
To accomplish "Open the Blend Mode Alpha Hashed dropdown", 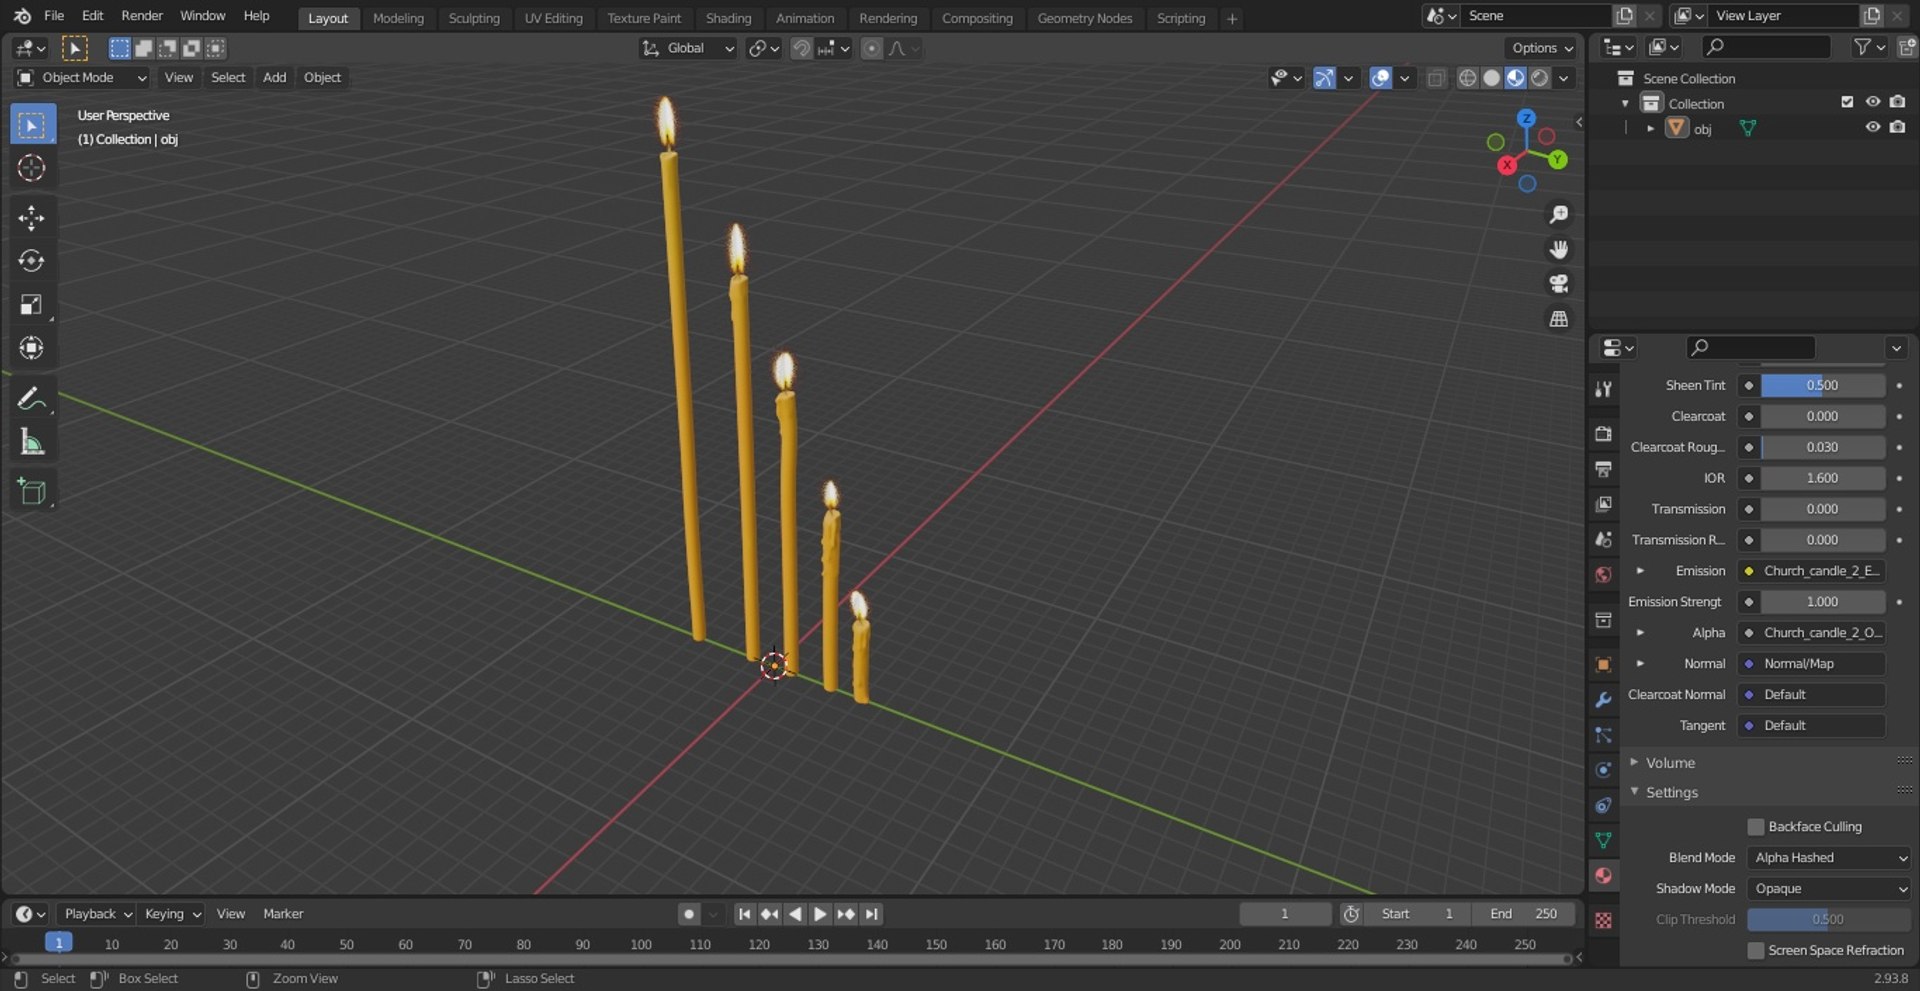I will 1829,858.
